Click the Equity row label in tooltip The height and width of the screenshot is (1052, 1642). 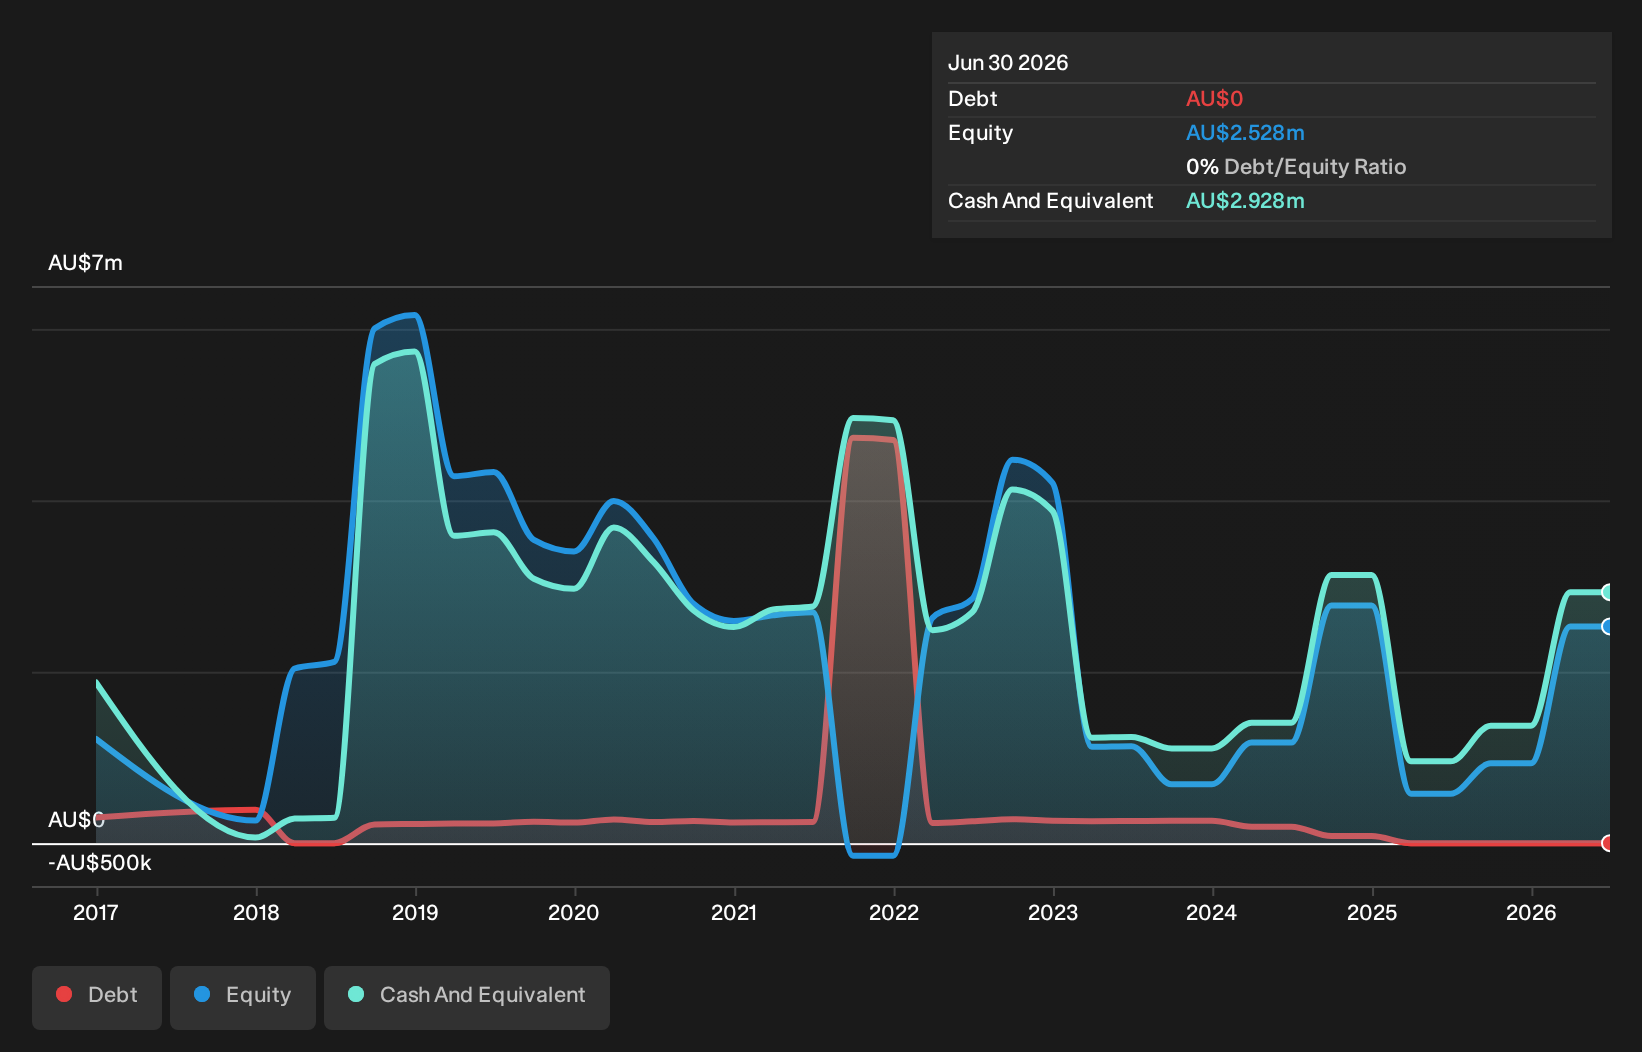click(980, 133)
